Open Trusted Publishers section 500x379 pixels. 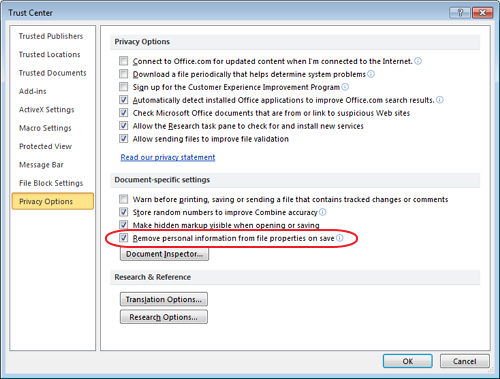[51, 36]
